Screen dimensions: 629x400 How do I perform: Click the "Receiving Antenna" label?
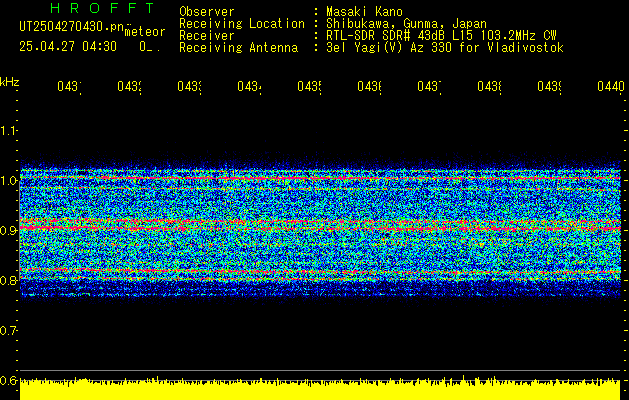[x=239, y=48]
